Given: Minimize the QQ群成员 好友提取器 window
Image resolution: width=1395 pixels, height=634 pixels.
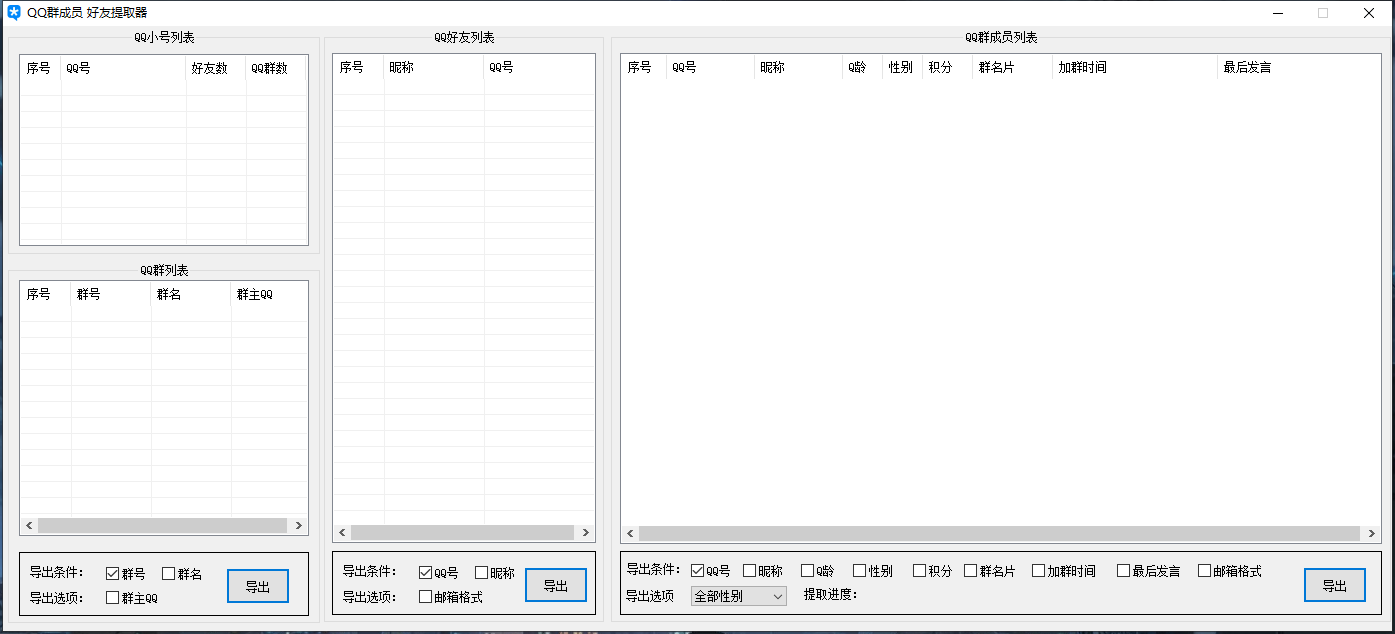Looking at the screenshot, I should 1278,13.
